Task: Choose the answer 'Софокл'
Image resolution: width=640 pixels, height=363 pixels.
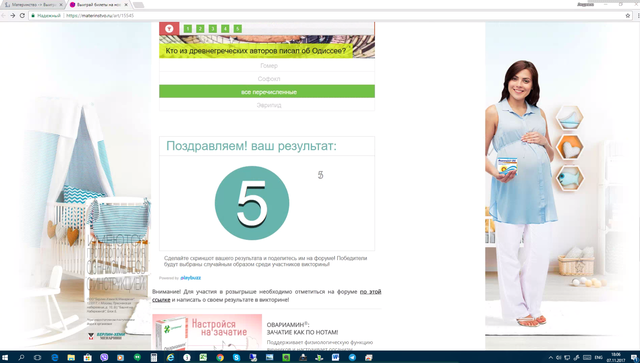Action: click(267, 78)
